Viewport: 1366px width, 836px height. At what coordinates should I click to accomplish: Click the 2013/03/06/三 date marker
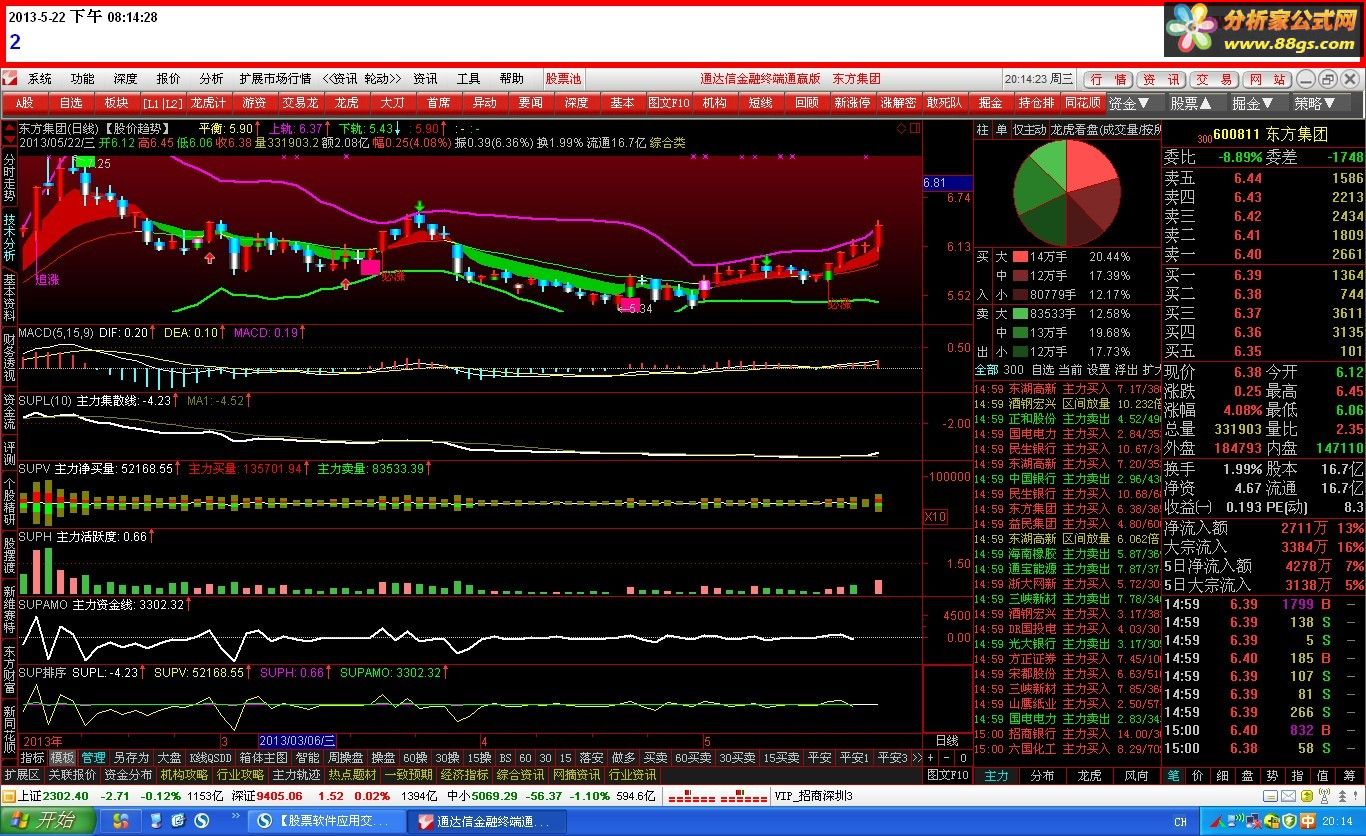tap(297, 740)
